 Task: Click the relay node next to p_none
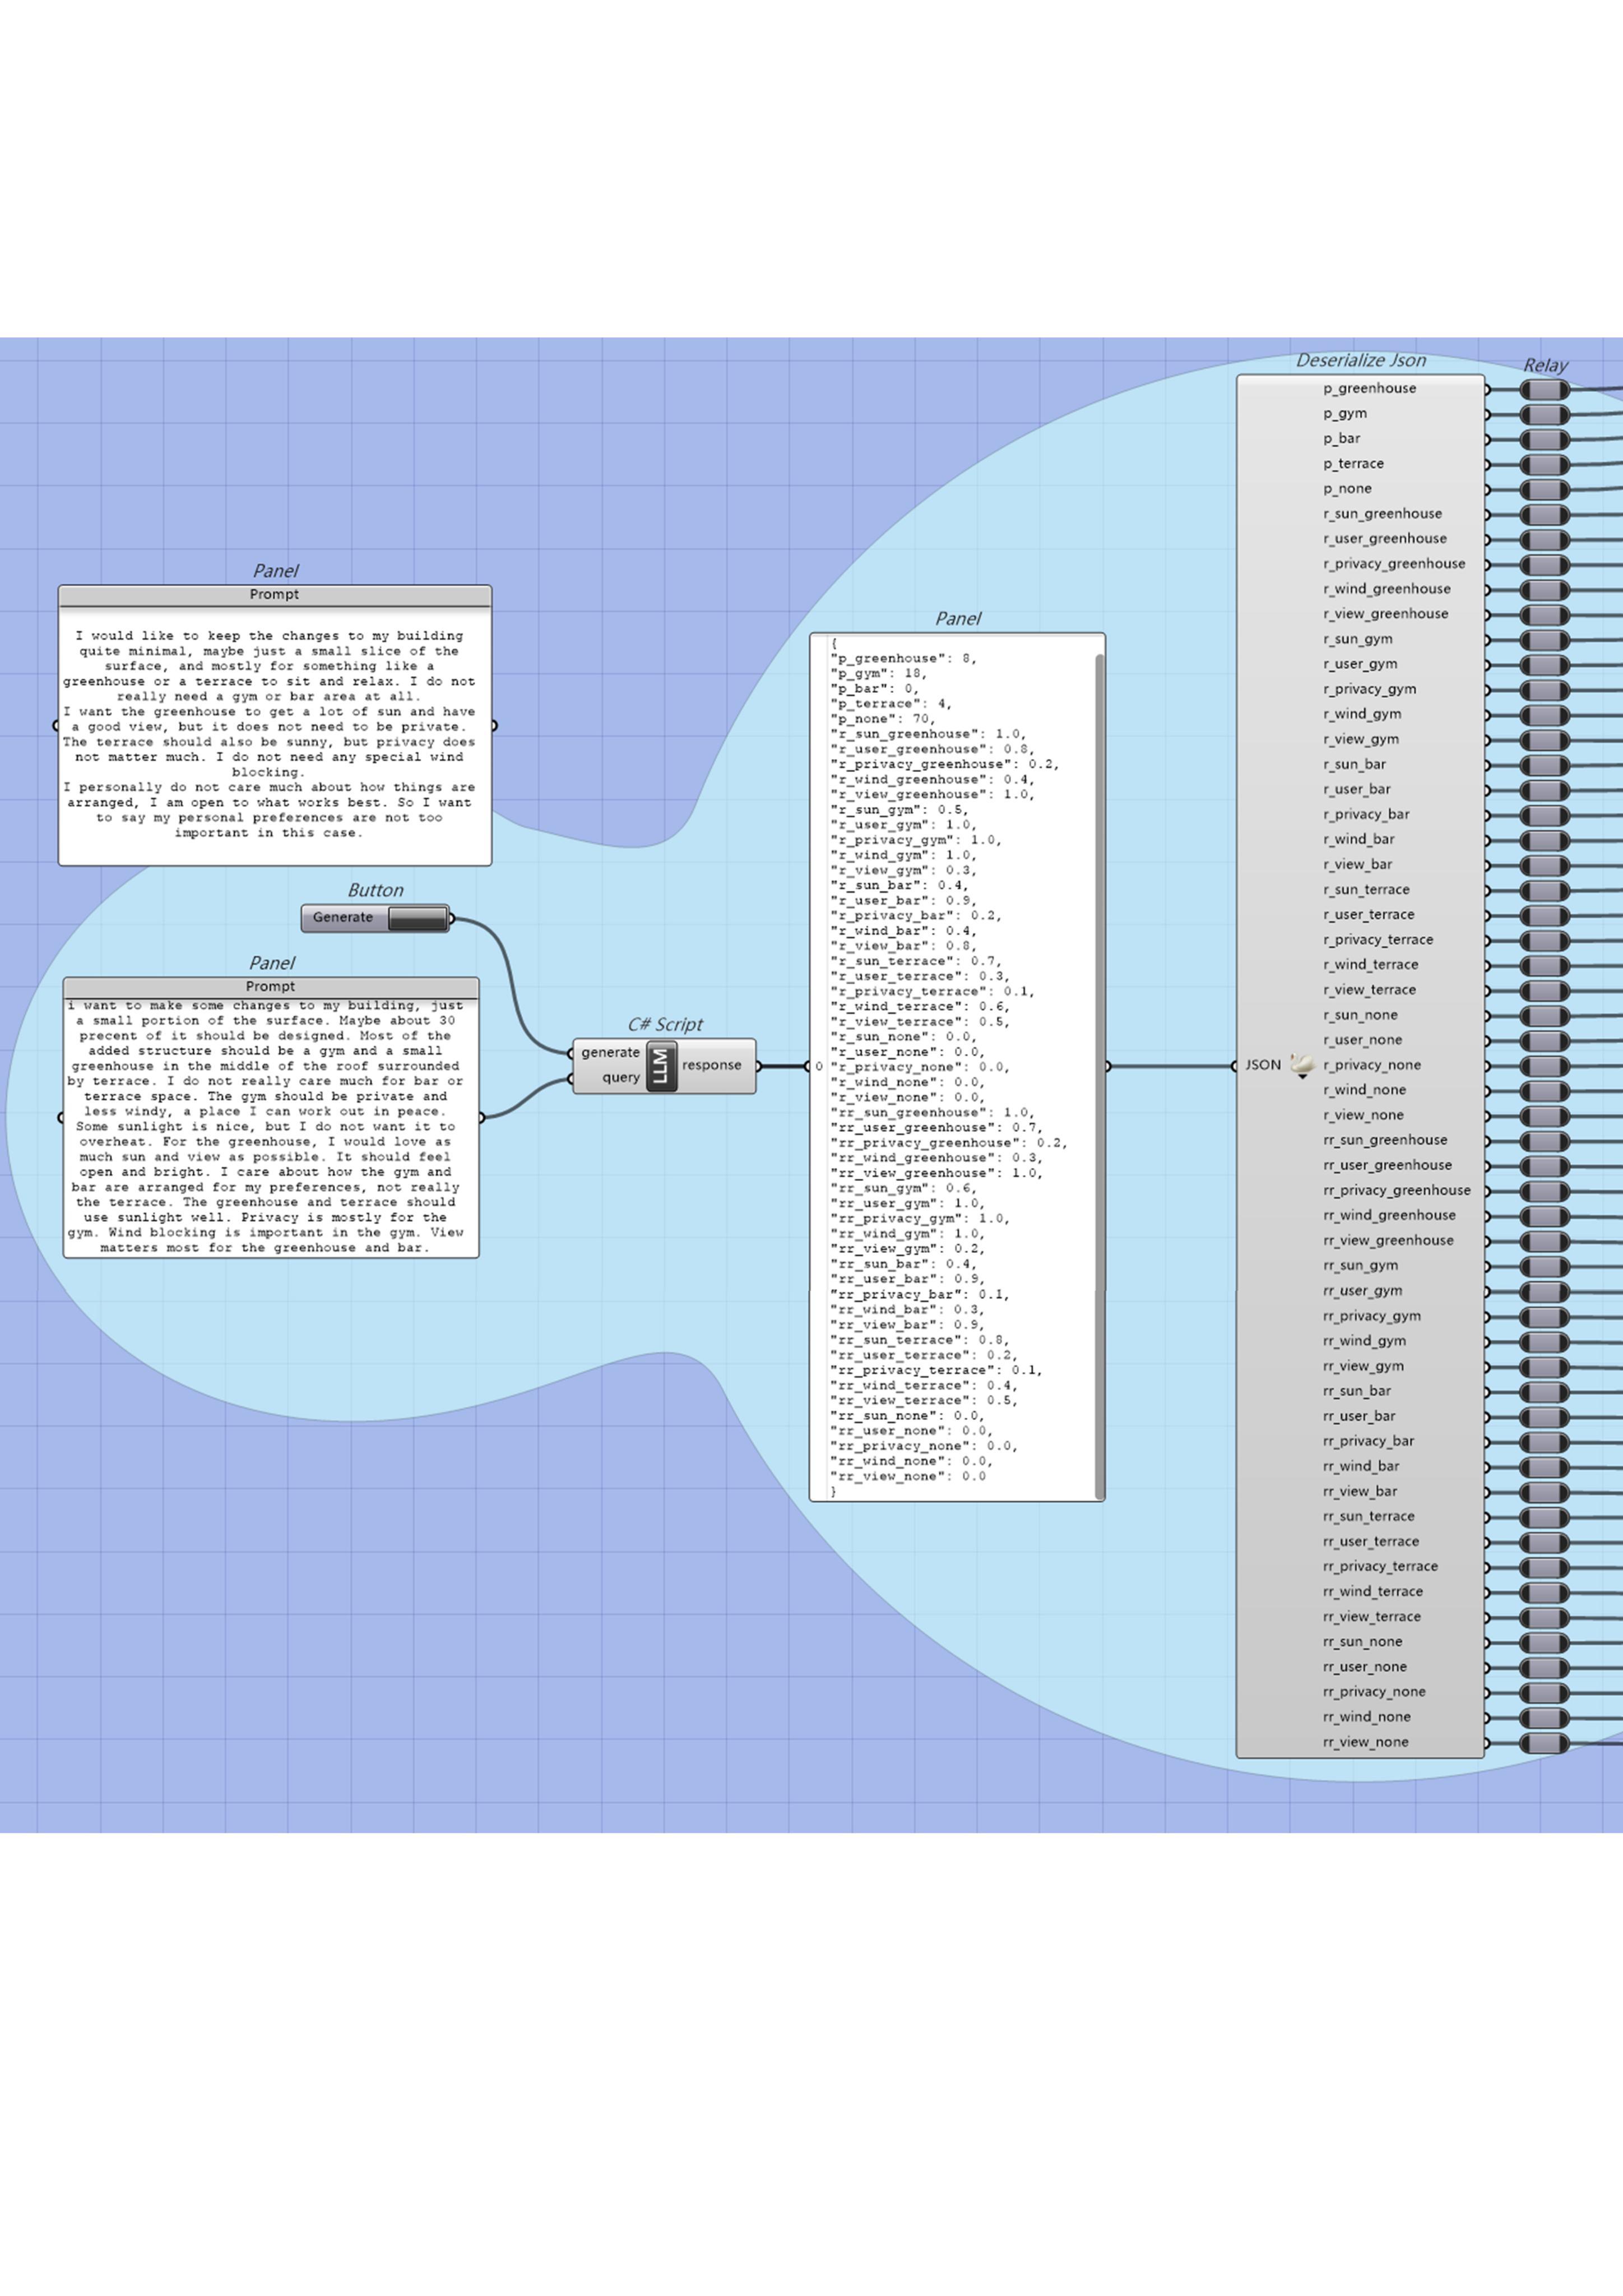coord(1544,489)
